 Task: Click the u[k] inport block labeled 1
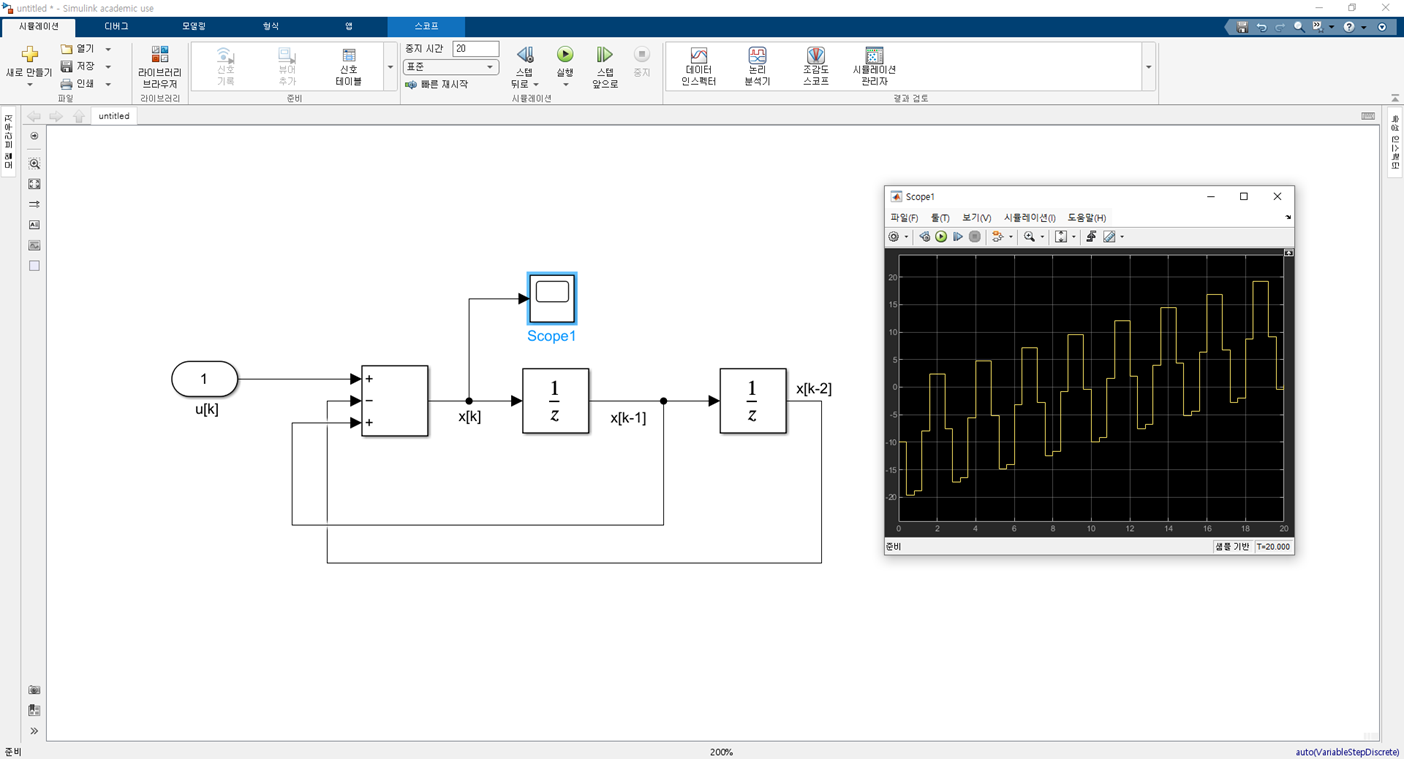(205, 379)
